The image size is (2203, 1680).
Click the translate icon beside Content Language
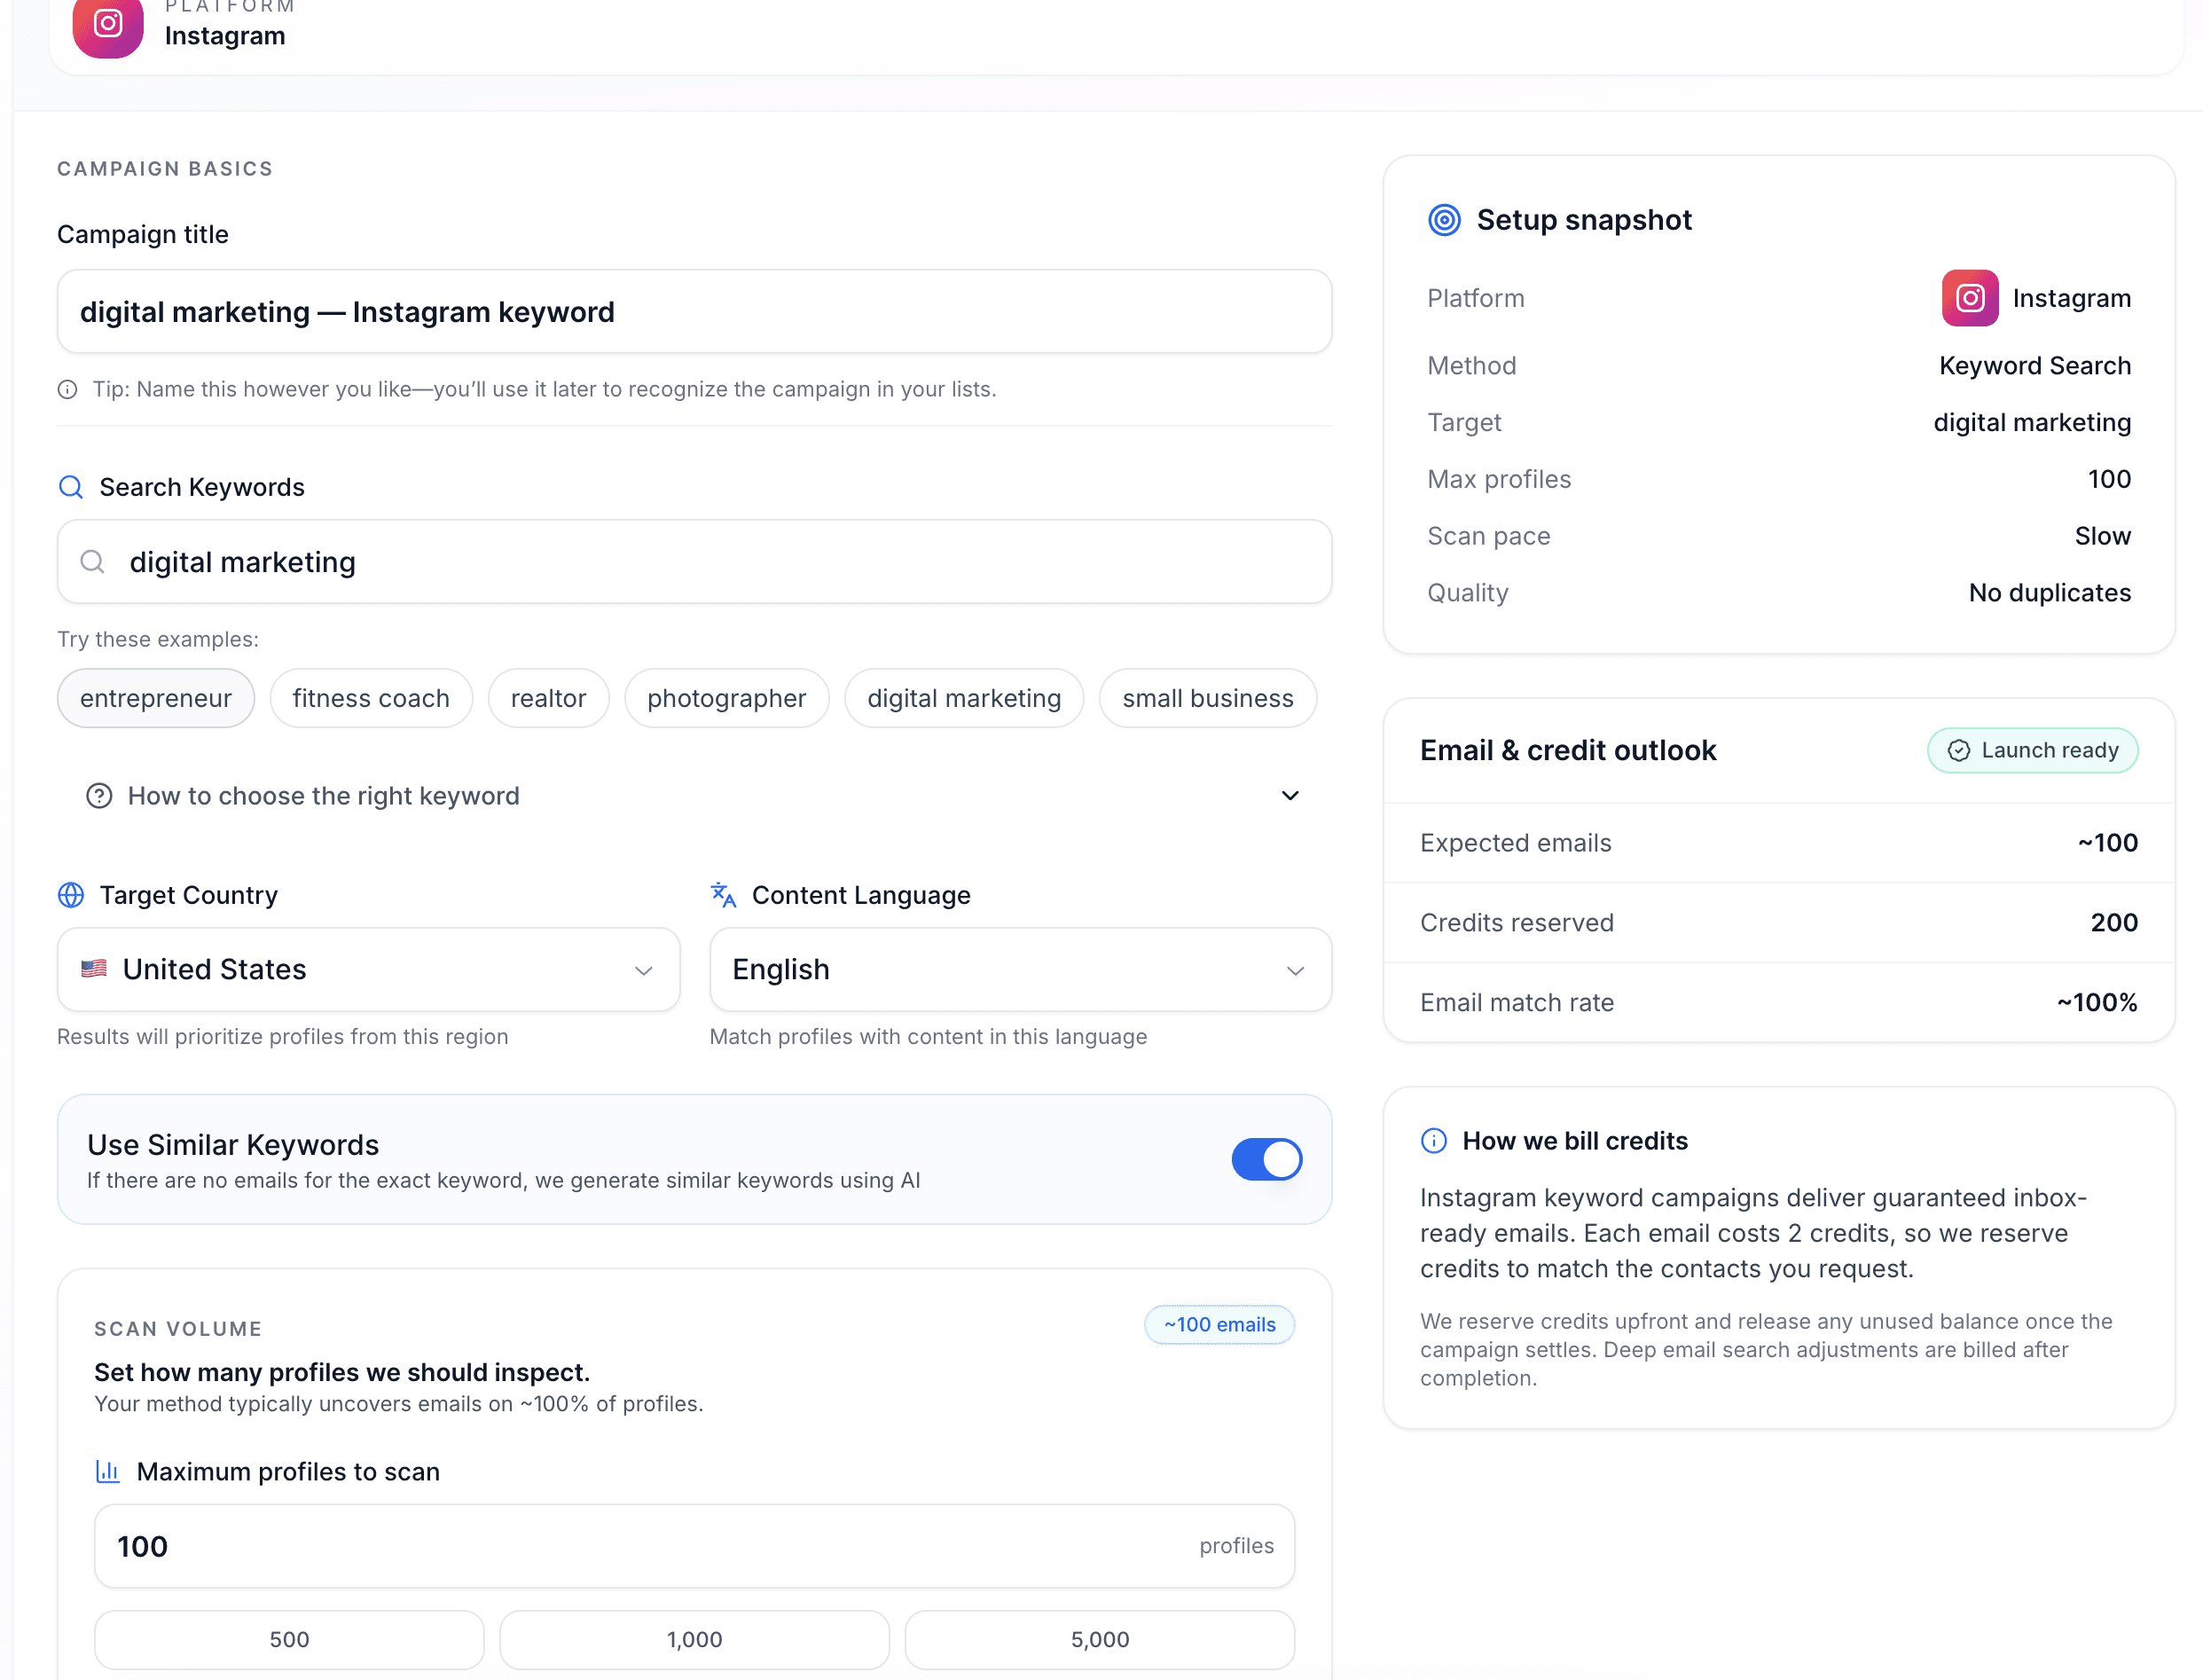pyautogui.click(x=722, y=895)
